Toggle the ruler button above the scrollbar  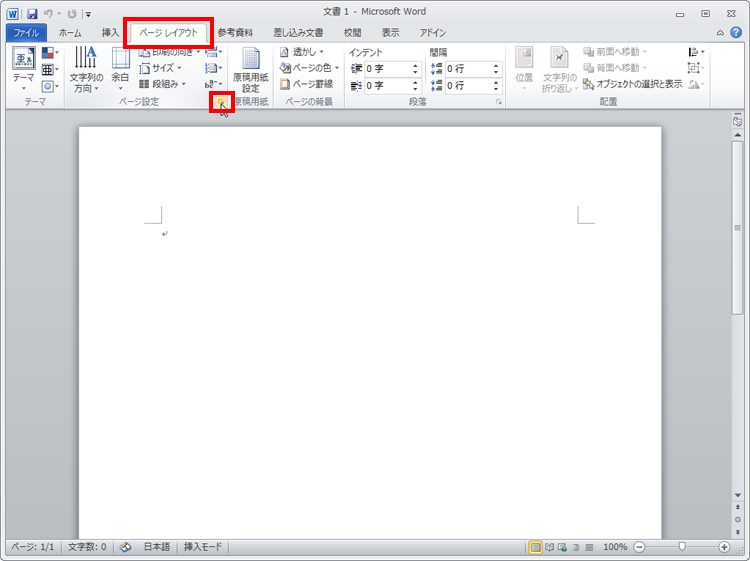[x=738, y=120]
